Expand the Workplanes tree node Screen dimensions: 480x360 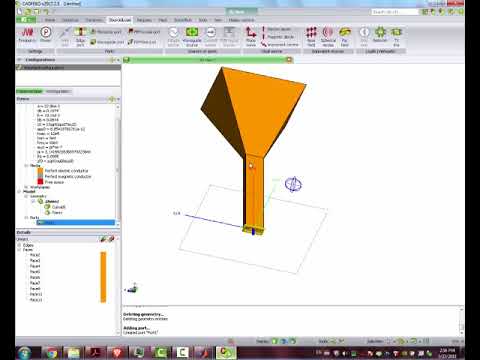(x=26, y=187)
